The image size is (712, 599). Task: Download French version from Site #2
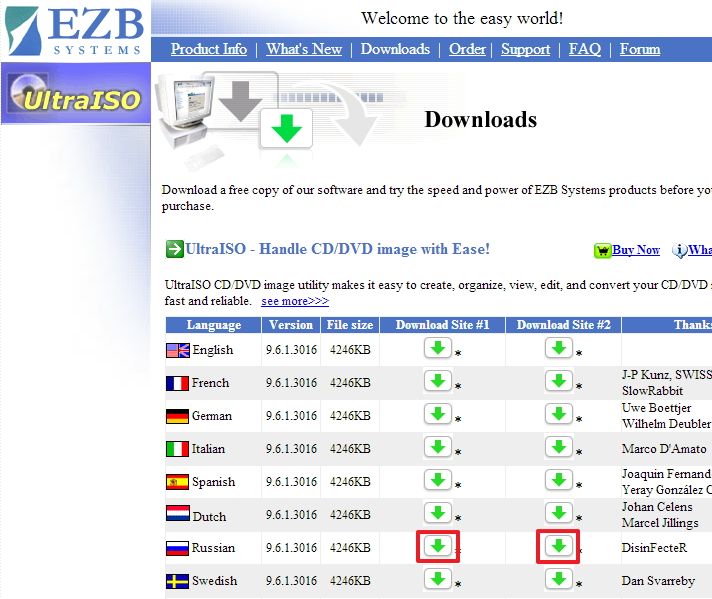pyautogui.click(x=558, y=381)
